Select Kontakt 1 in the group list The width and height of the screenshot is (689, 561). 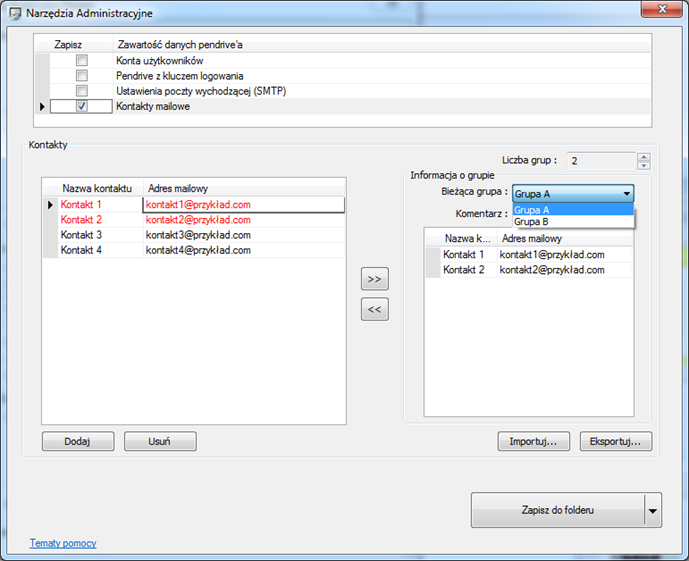(x=464, y=255)
